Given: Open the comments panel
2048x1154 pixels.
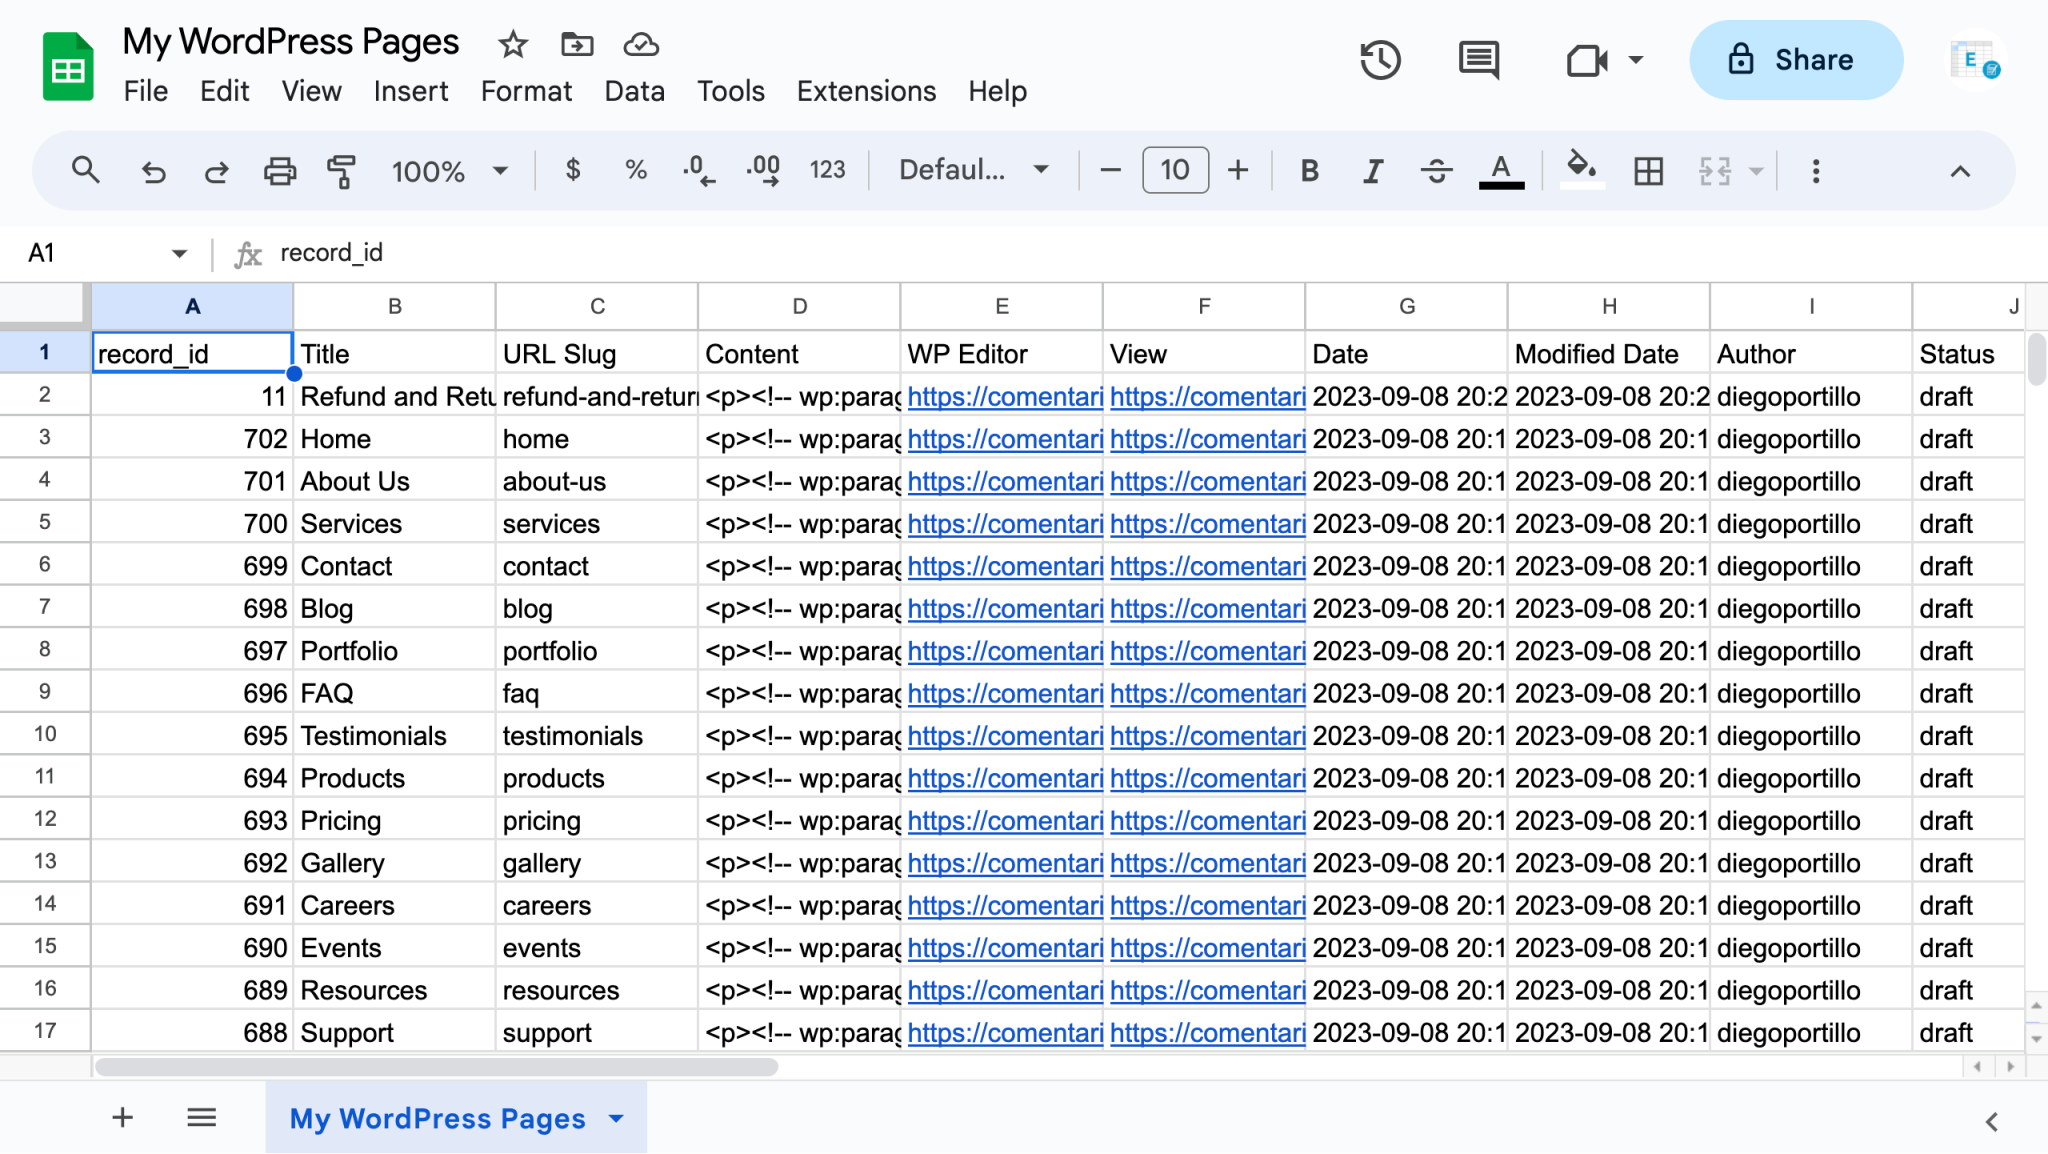Looking at the screenshot, I should [x=1478, y=60].
